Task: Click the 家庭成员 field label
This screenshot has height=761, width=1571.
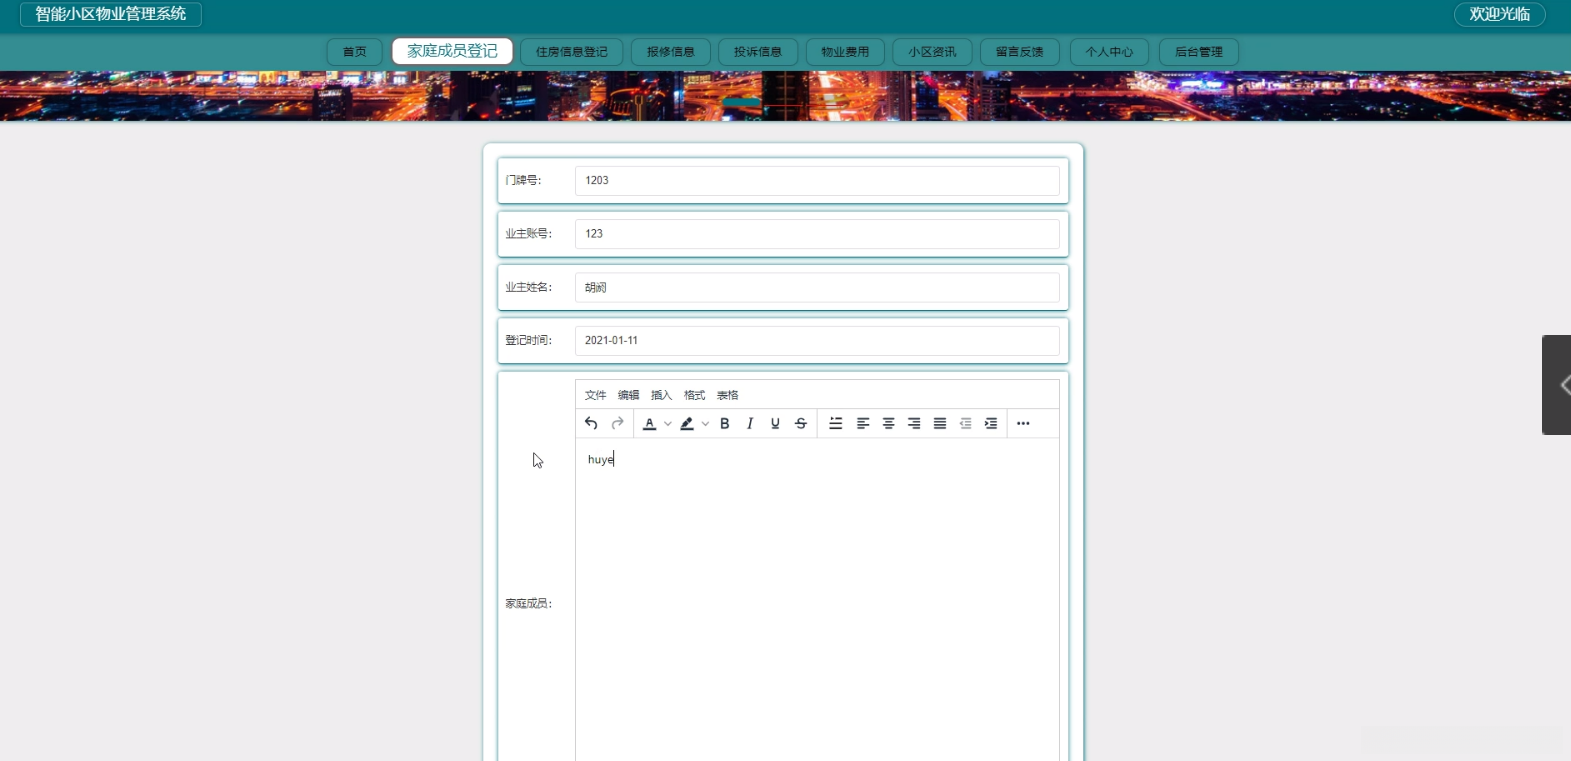Action: [x=528, y=604]
